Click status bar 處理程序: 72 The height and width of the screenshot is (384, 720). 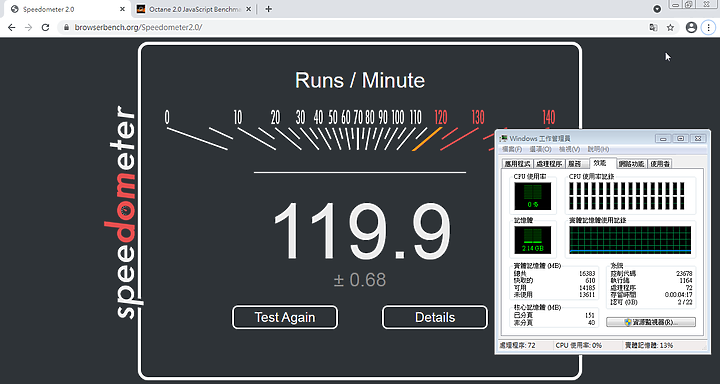pos(518,345)
